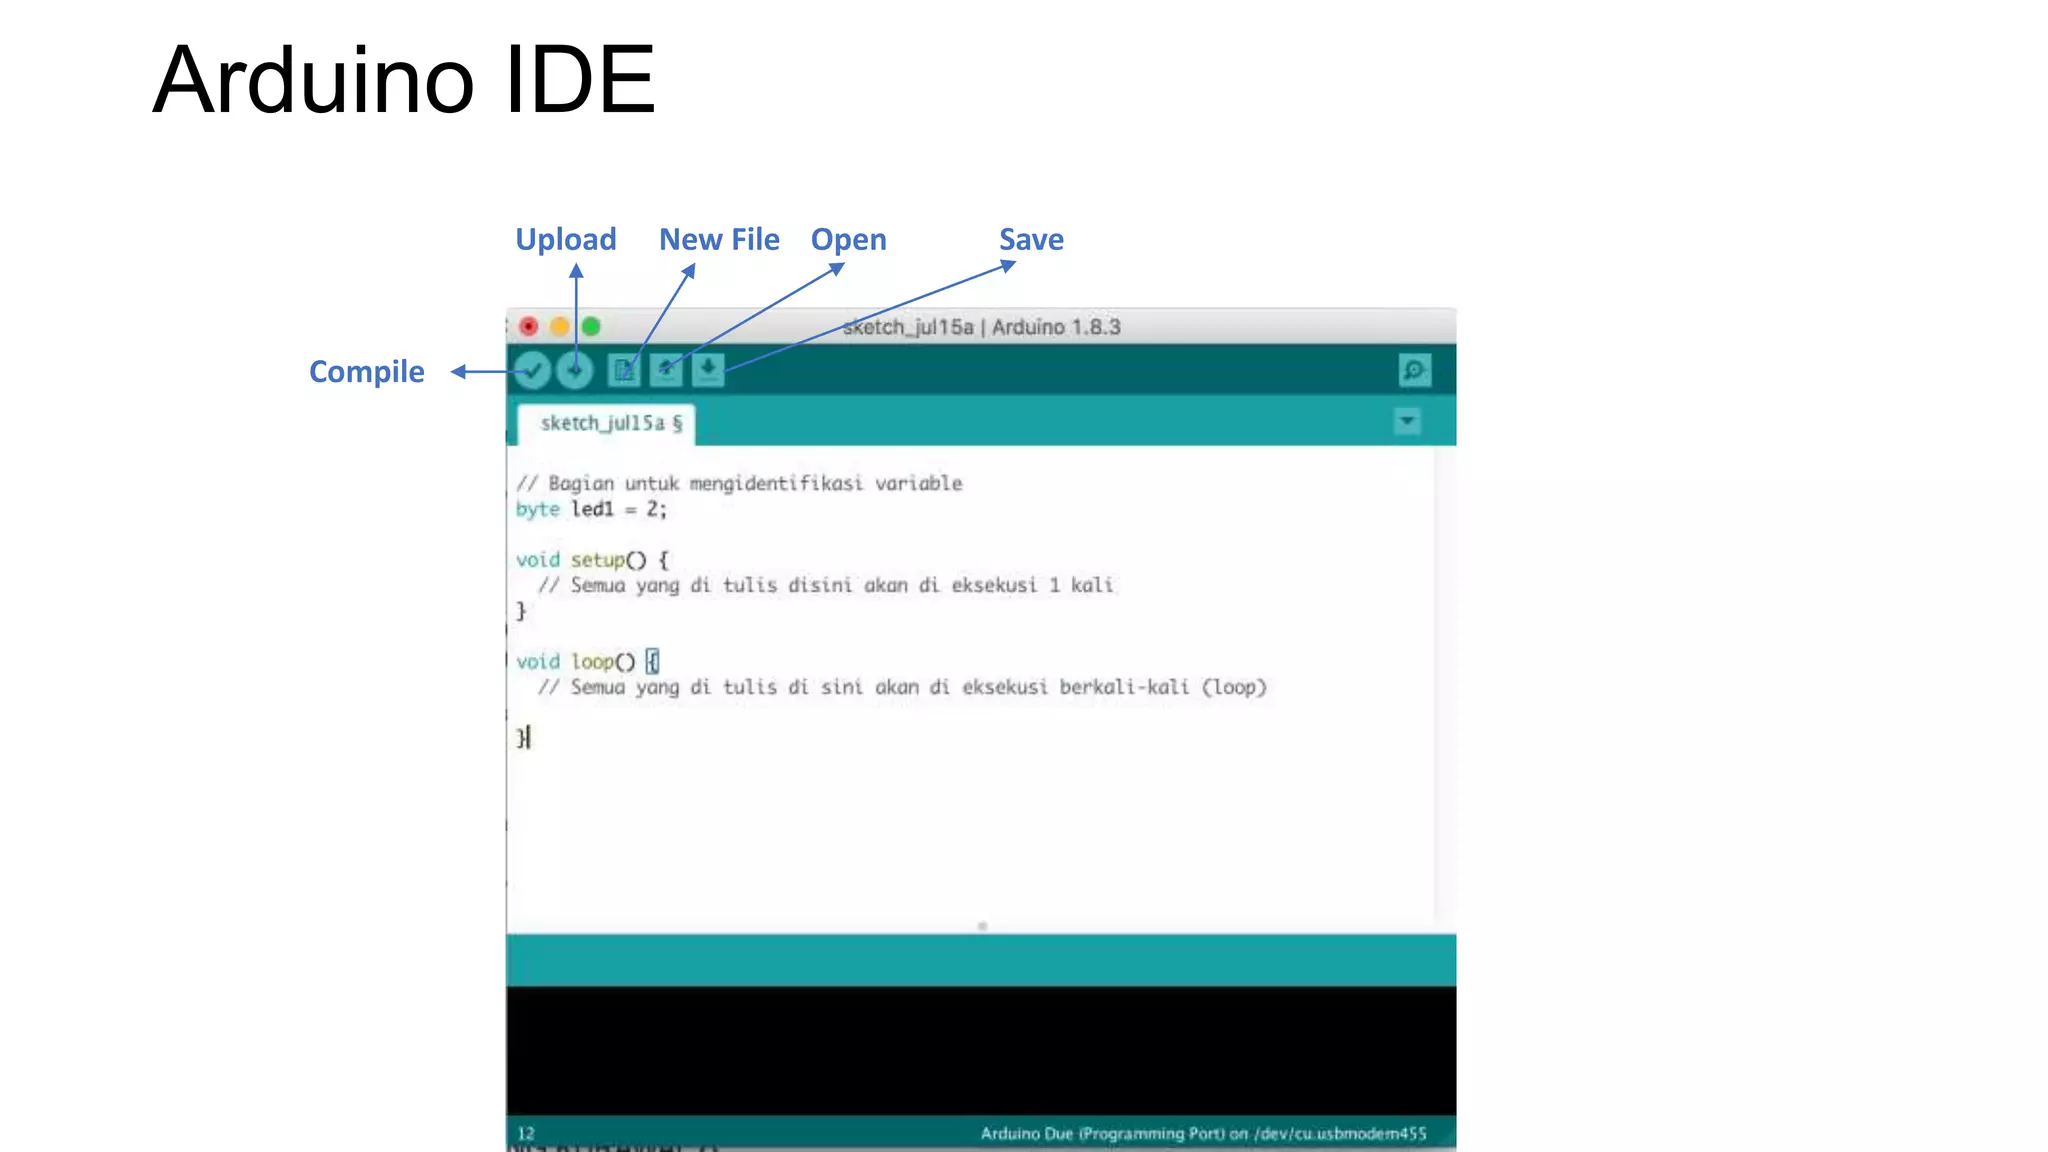Click the green zoom window button

pos(591,326)
